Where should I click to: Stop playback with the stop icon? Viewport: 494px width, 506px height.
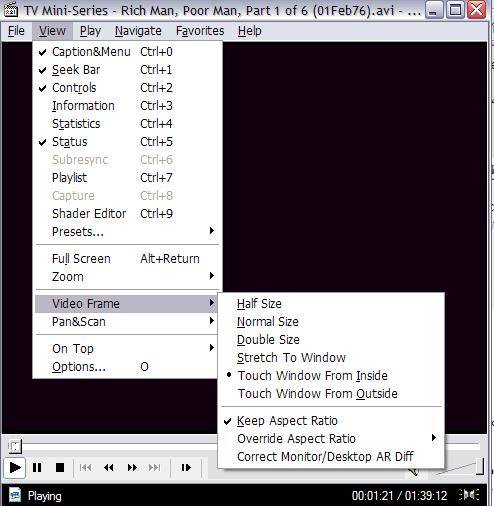pyautogui.click(x=60, y=468)
